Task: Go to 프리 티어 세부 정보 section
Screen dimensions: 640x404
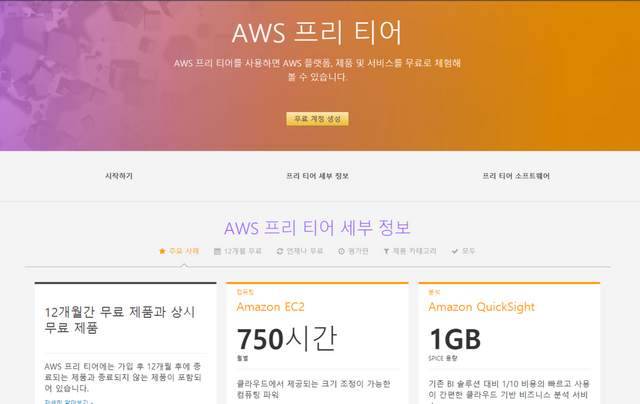Action: tap(317, 176)
